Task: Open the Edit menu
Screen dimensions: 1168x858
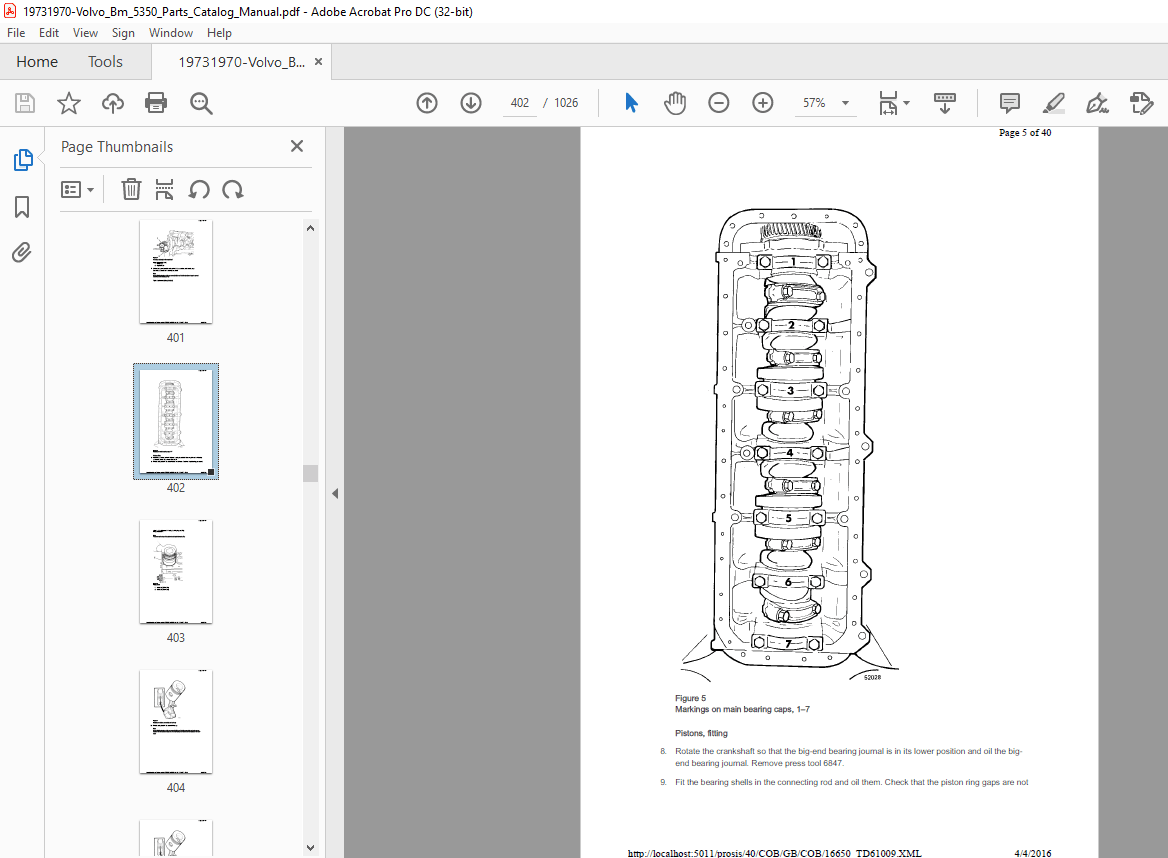Action: click(48, 33)
